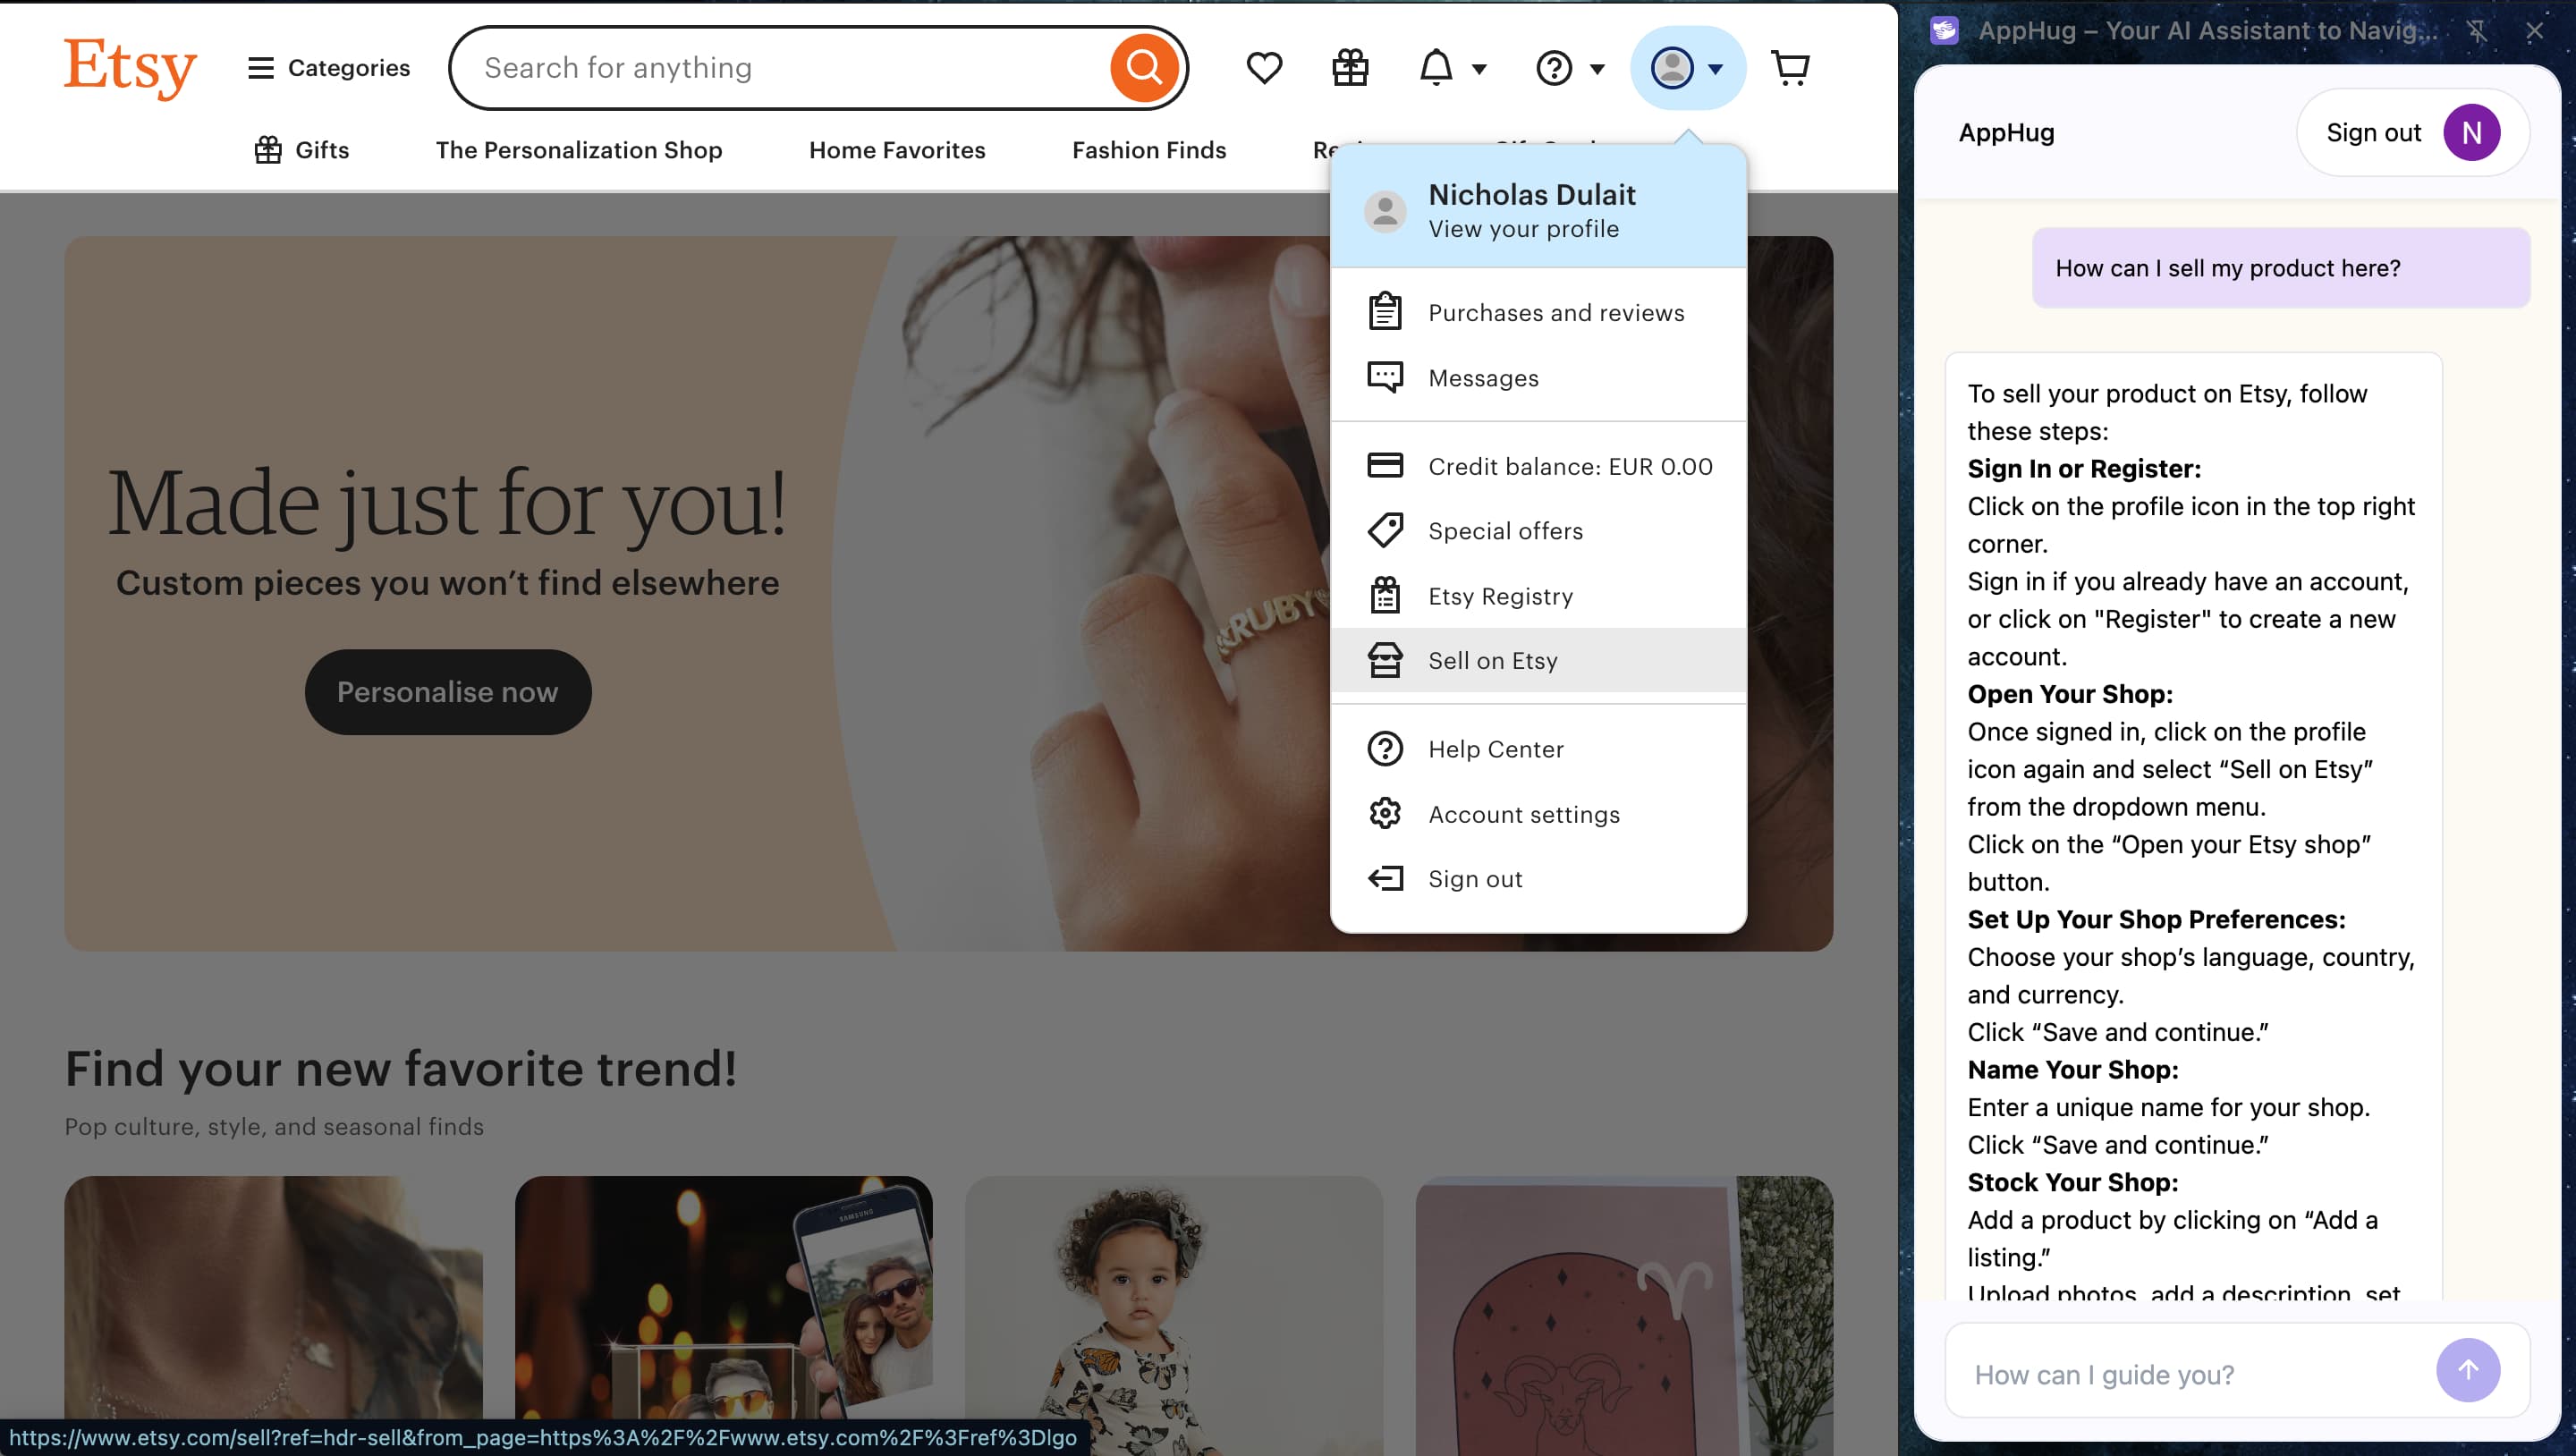Click the Etsy sign out arrow icon

pyautogui.click(x=1385, y=878)
